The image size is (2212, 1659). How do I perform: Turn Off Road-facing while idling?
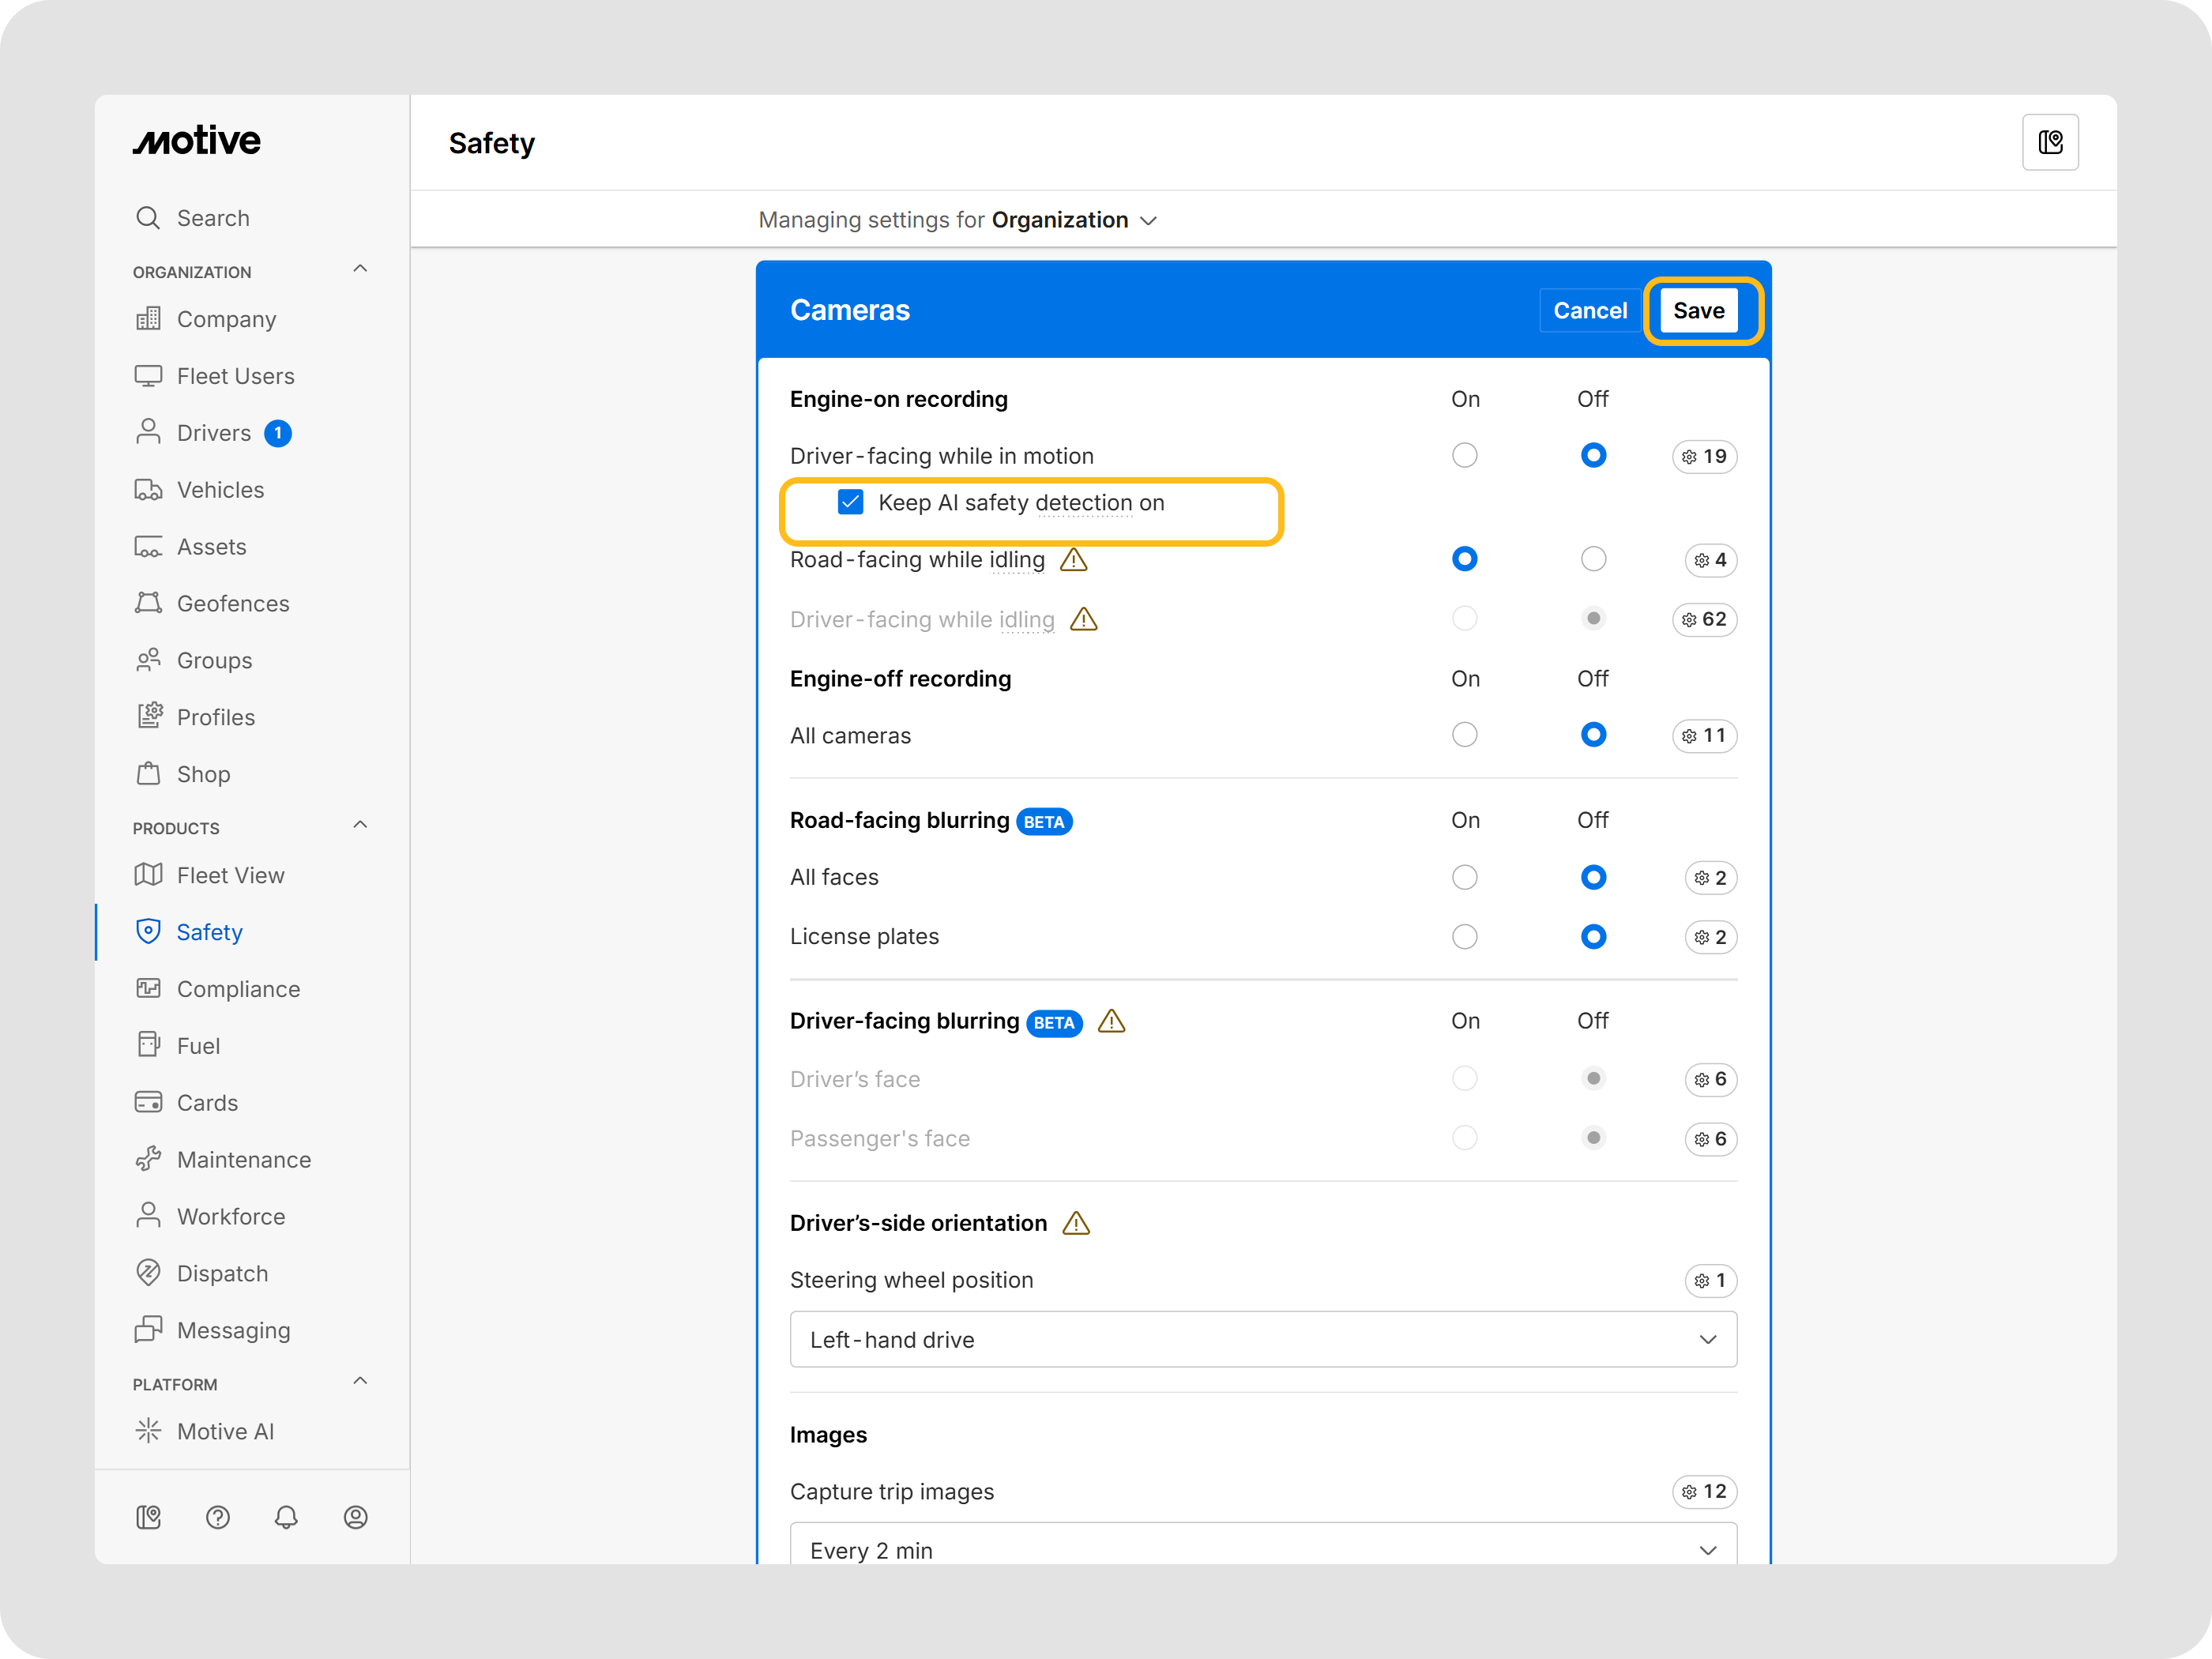pyautogui.click(x=1593, y=559)
